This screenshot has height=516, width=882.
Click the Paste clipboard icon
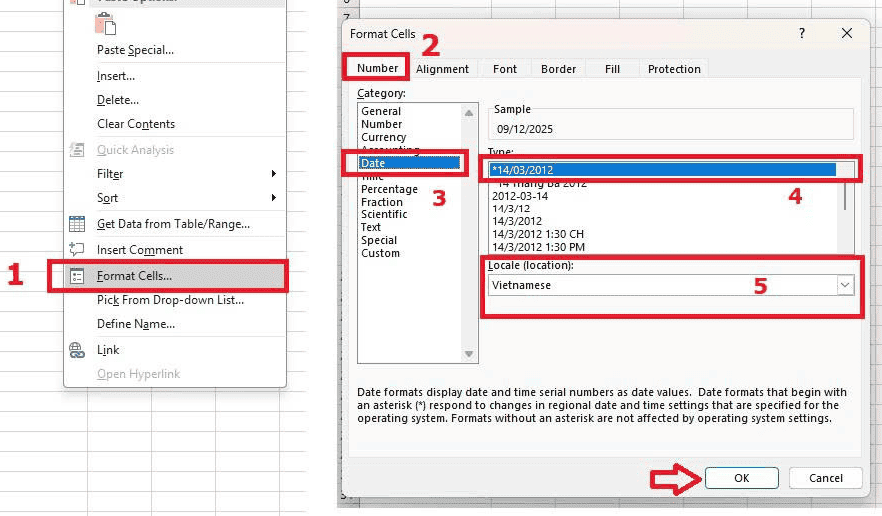[x=105, y=24]
